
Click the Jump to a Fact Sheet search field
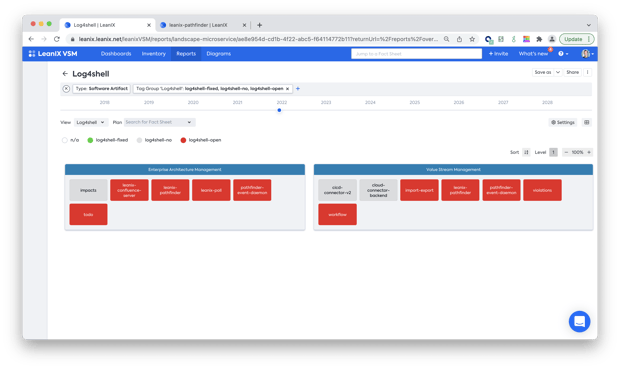click(x=416, y=54)
